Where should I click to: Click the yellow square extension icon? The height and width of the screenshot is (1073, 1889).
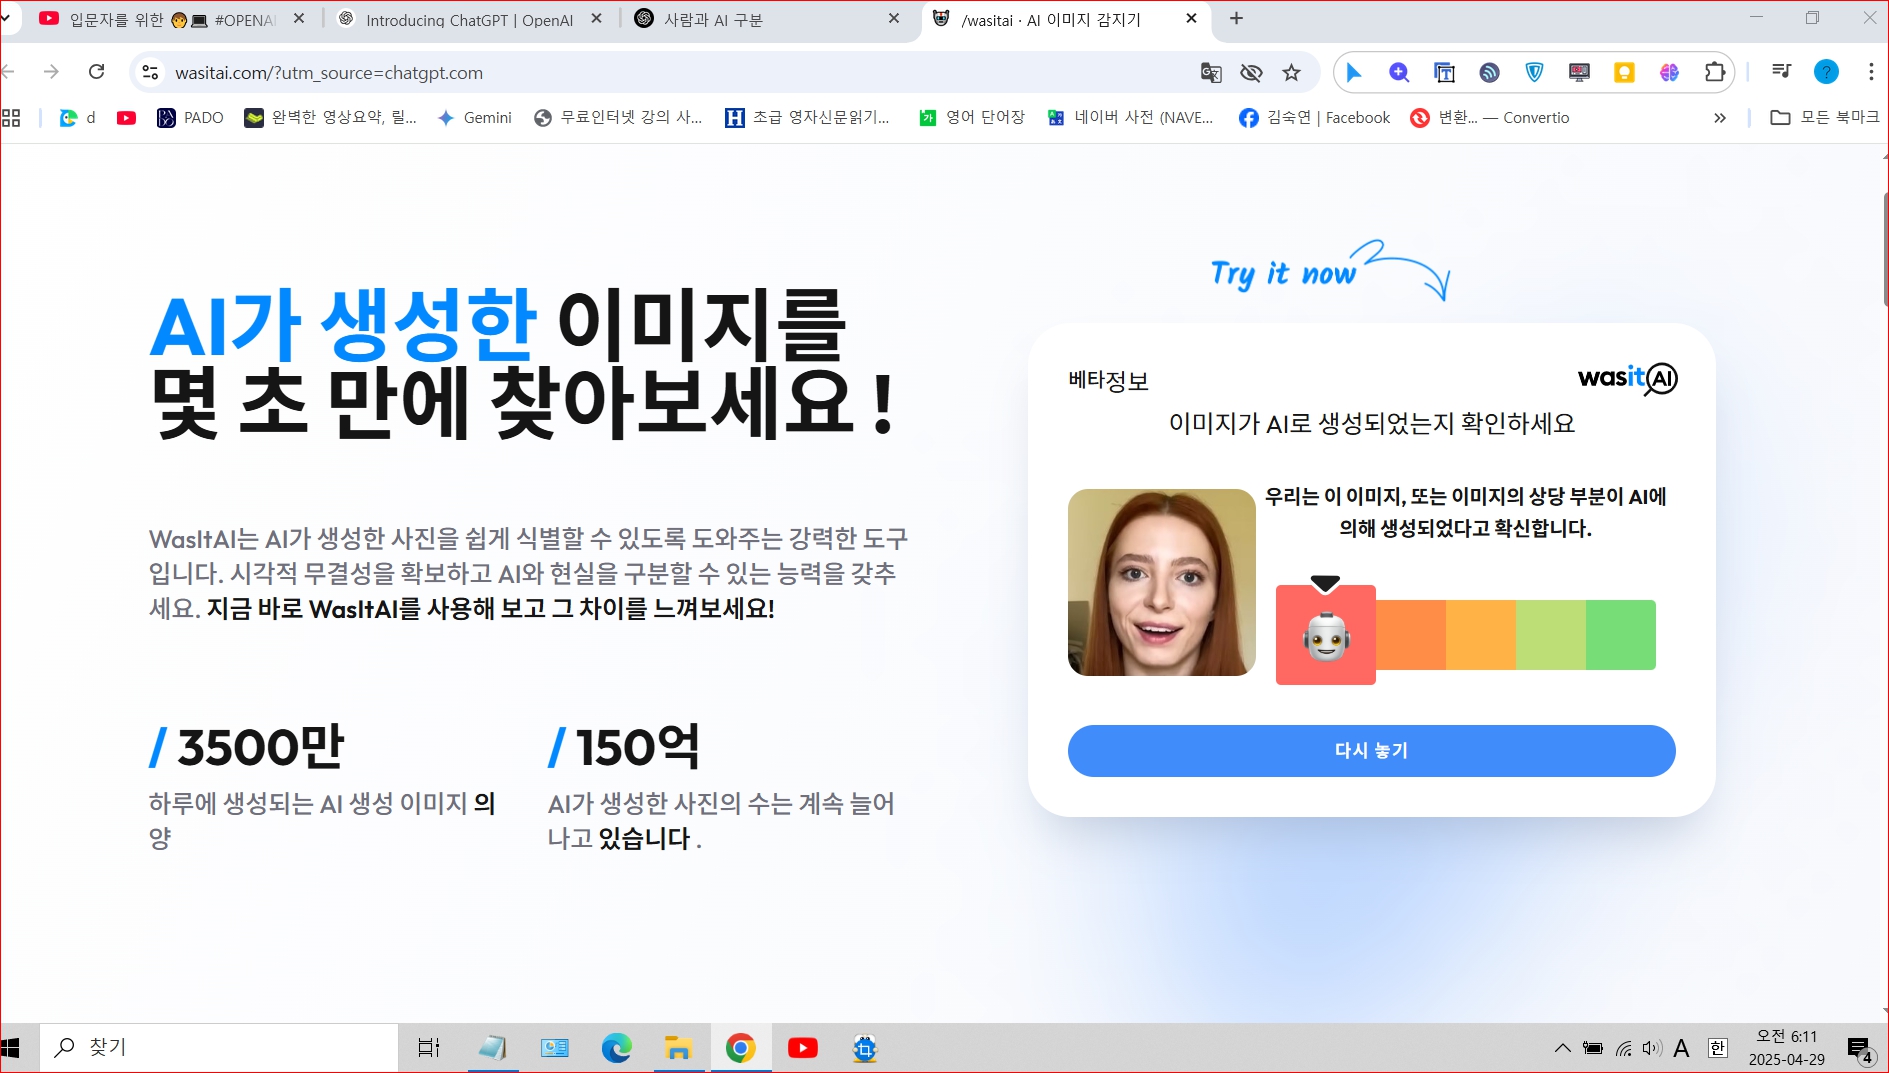pos(1625,72)
